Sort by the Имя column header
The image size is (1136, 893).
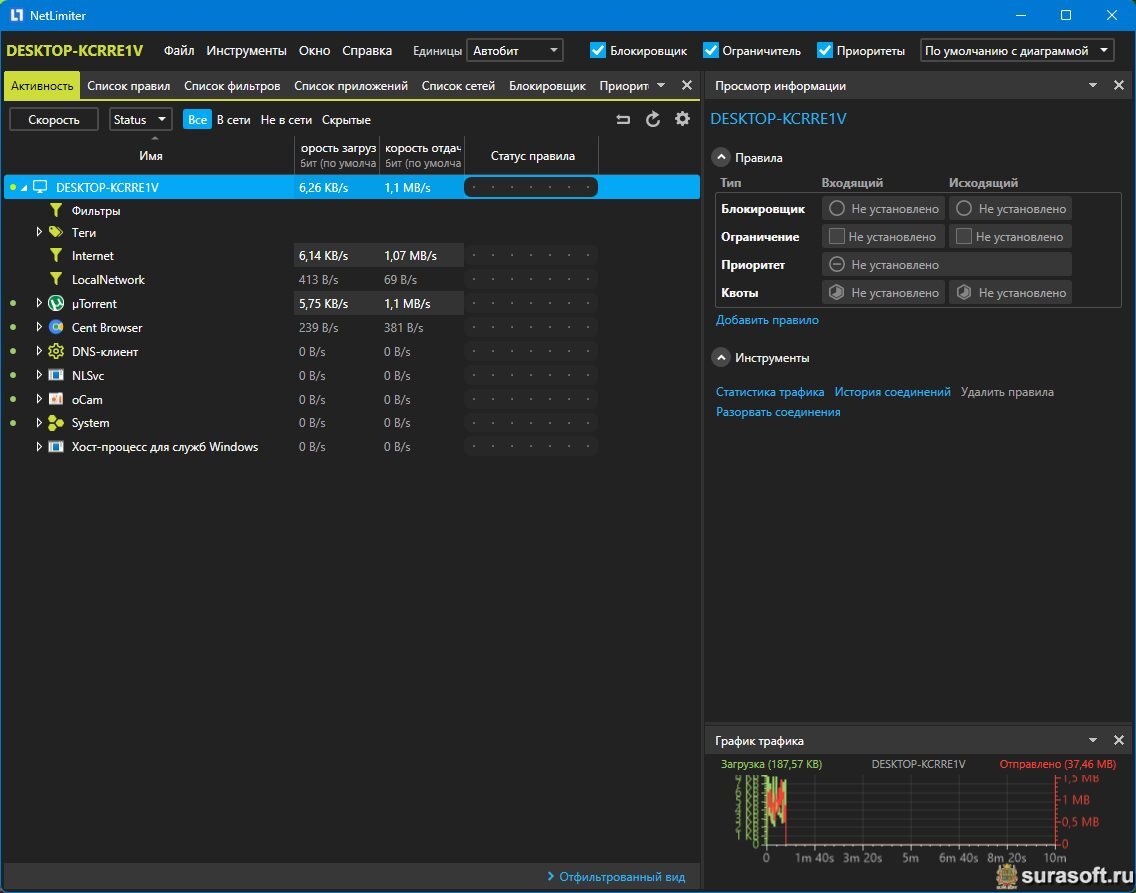click(151, 156)
